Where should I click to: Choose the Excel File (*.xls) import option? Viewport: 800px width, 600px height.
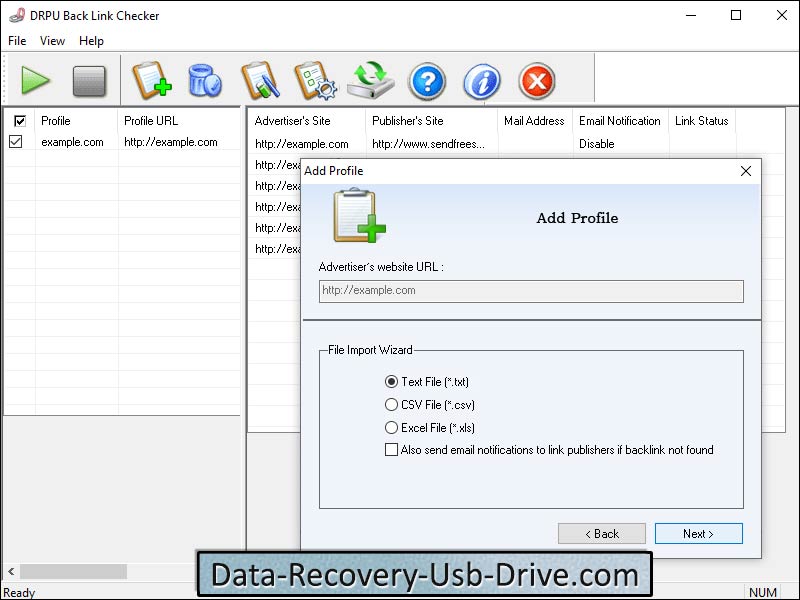[391, 428]
